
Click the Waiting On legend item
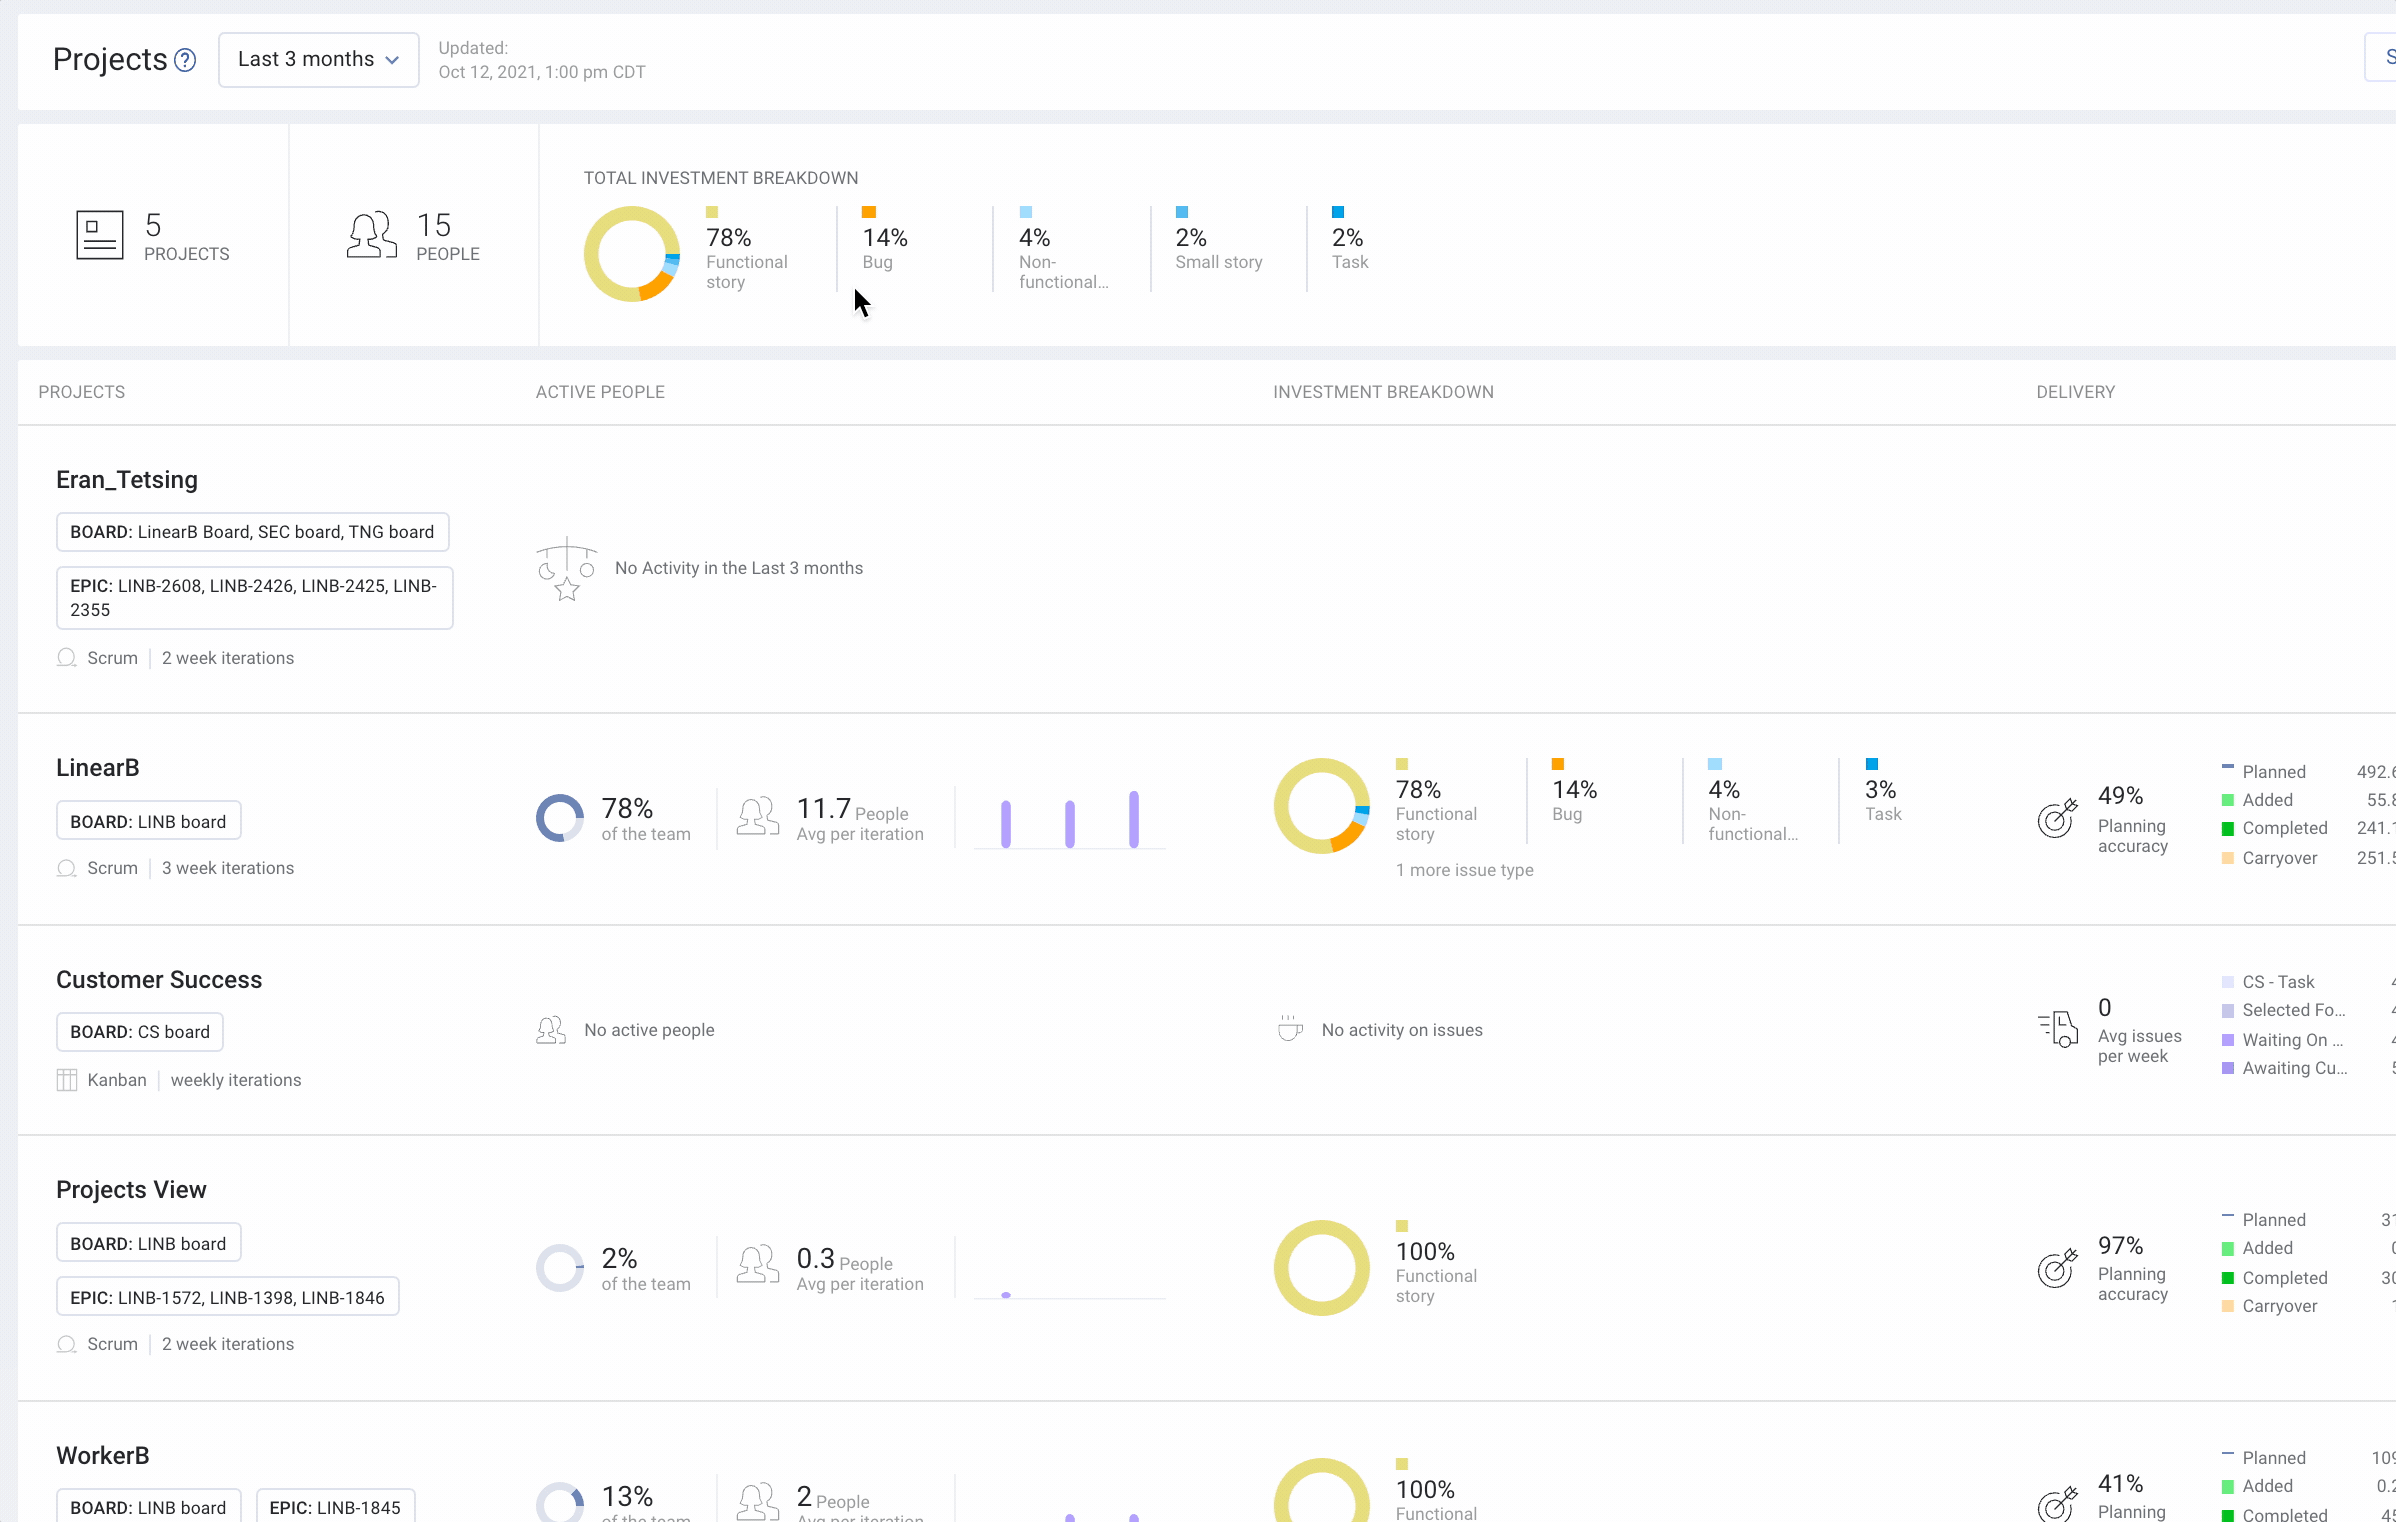coord(2283,1040)
